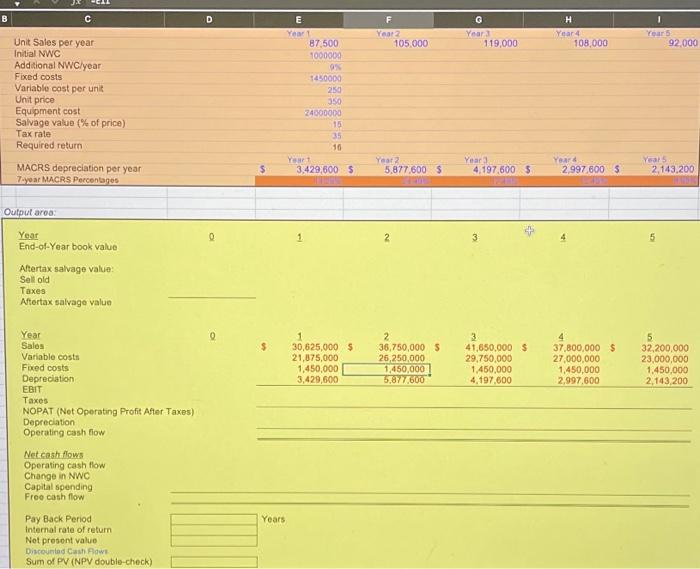
Task: Select 'Operating cash flow' under Net cash flows
Action: [65, 465]
